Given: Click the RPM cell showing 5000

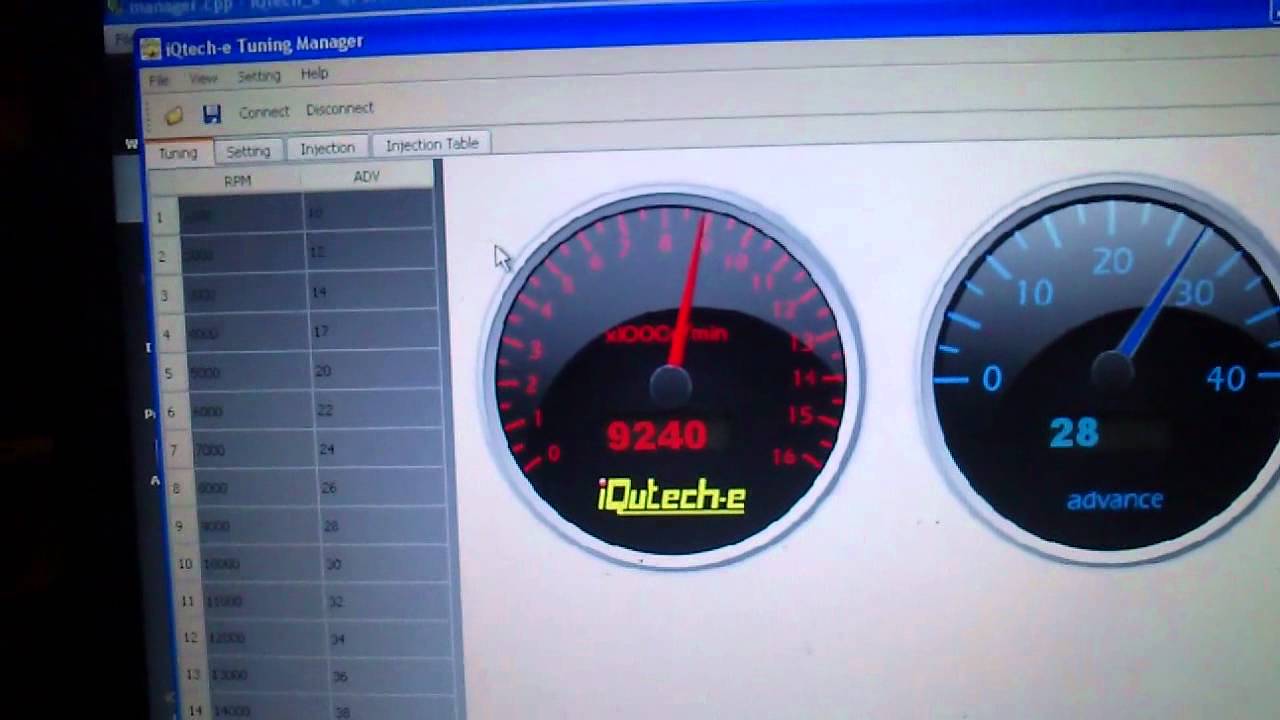Looking at the screenshot, I should coord(248,372).
